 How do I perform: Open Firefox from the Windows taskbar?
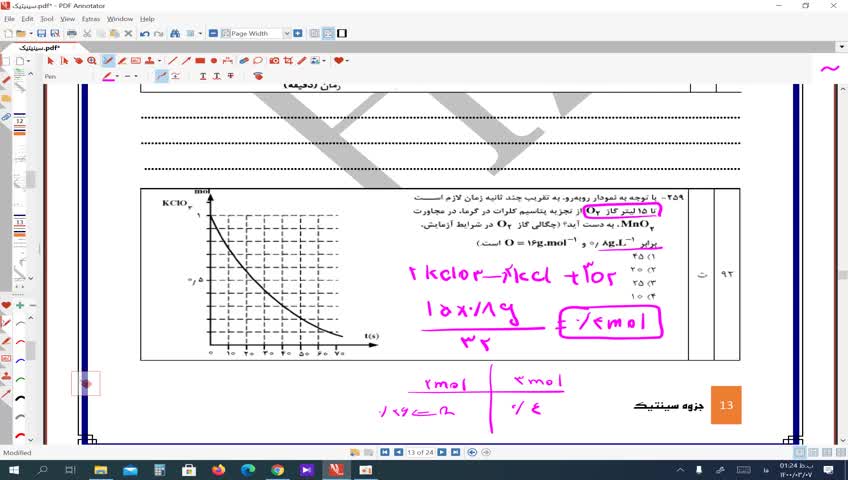point(219,470)
